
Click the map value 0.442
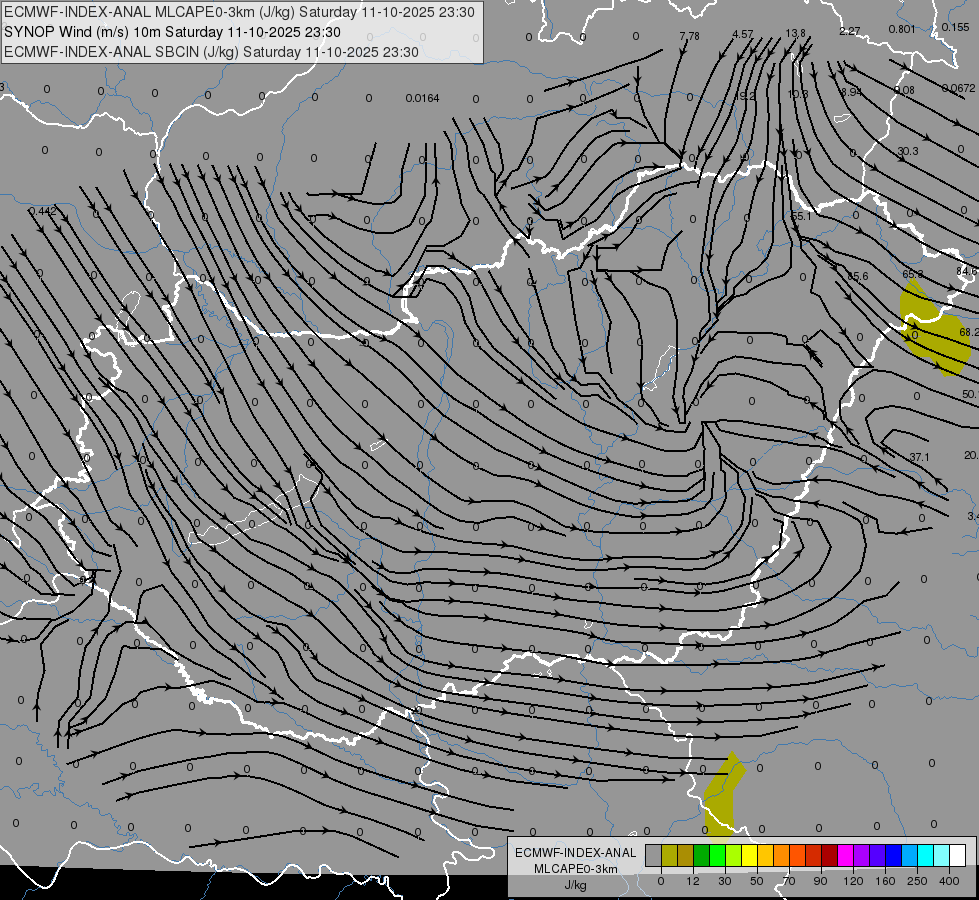pos(43,212)
